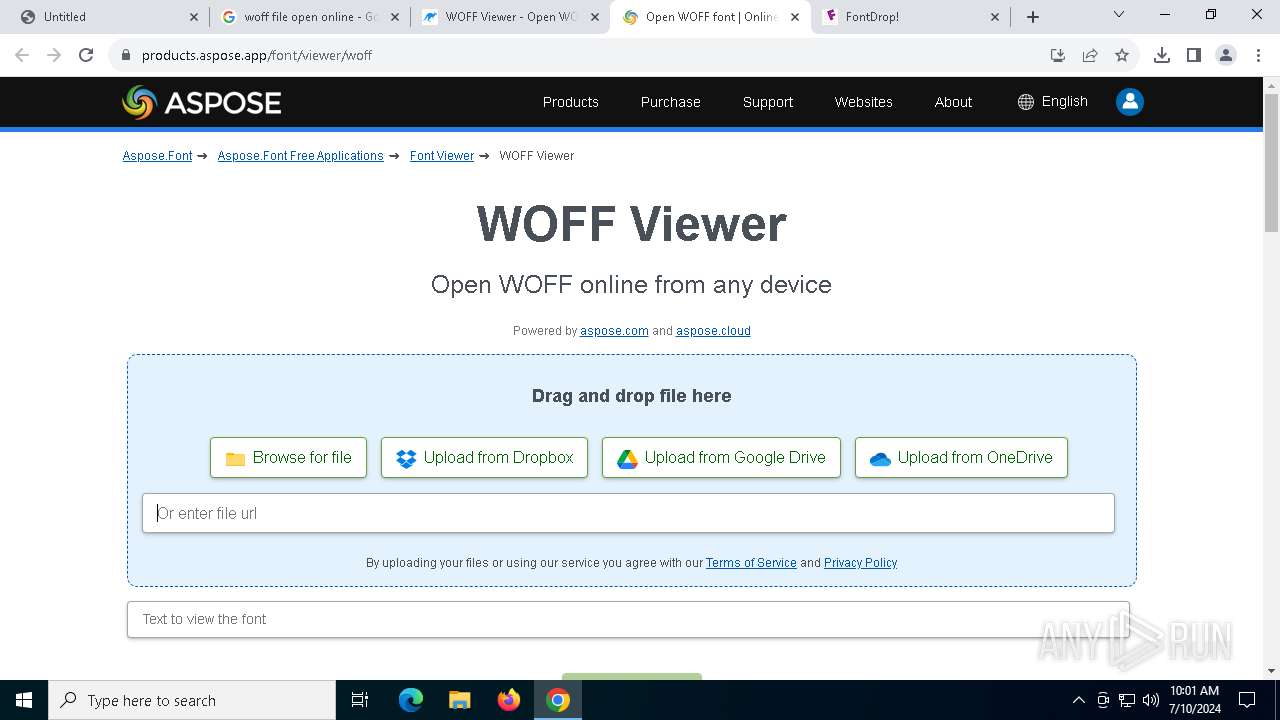Open the tab search dropdown arrow
This screenshot has width=1280, height=720.
click(x=1119, y=15)
